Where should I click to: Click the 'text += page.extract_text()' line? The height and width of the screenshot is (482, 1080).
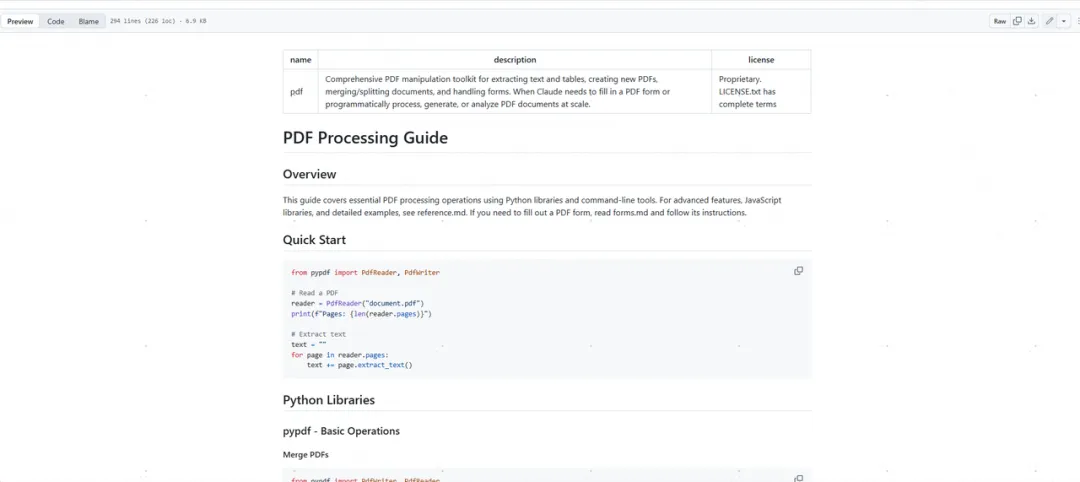[360, 366]
